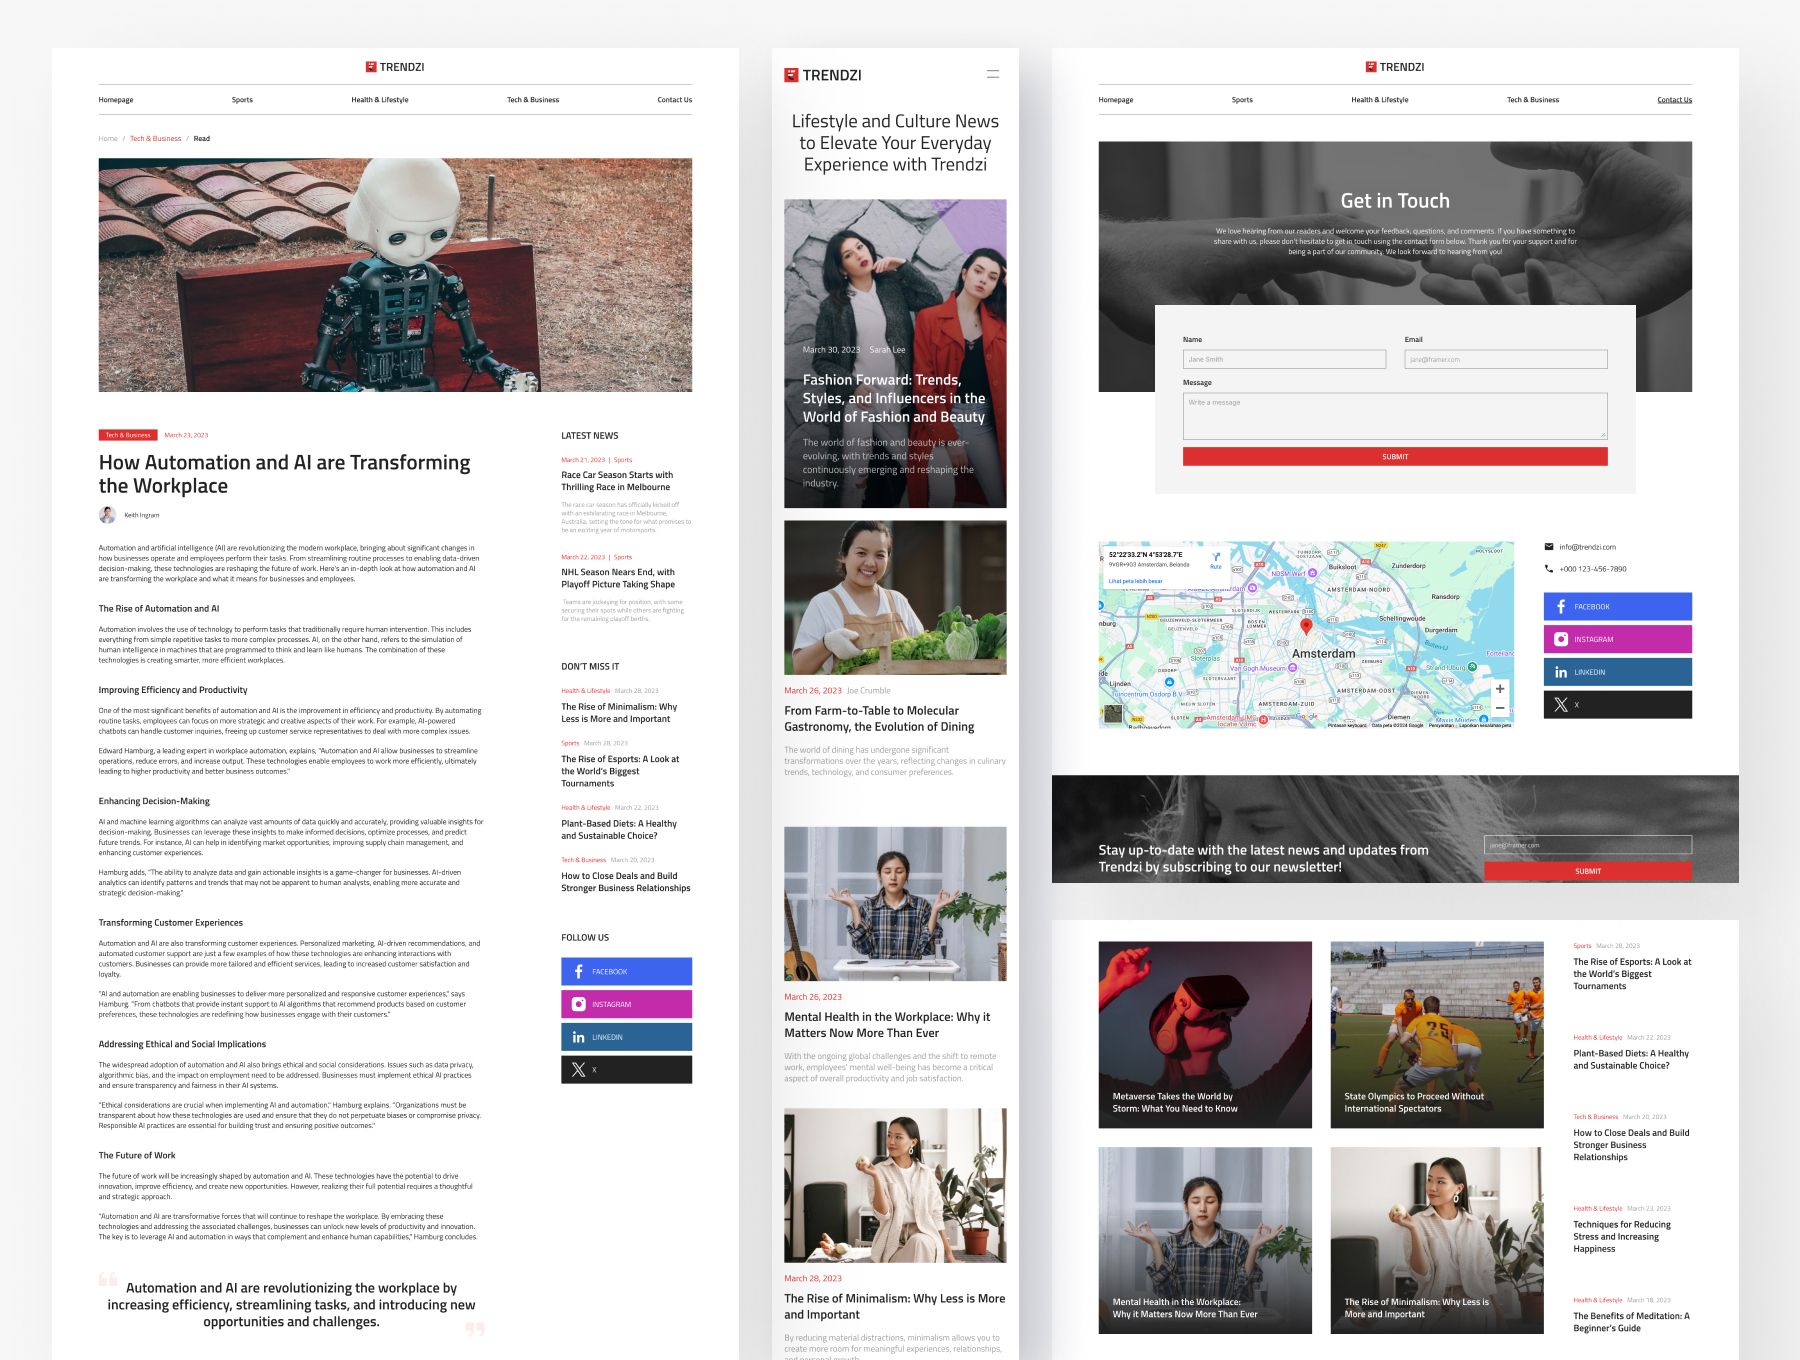Click X icon on contact page

[1561, 705]
